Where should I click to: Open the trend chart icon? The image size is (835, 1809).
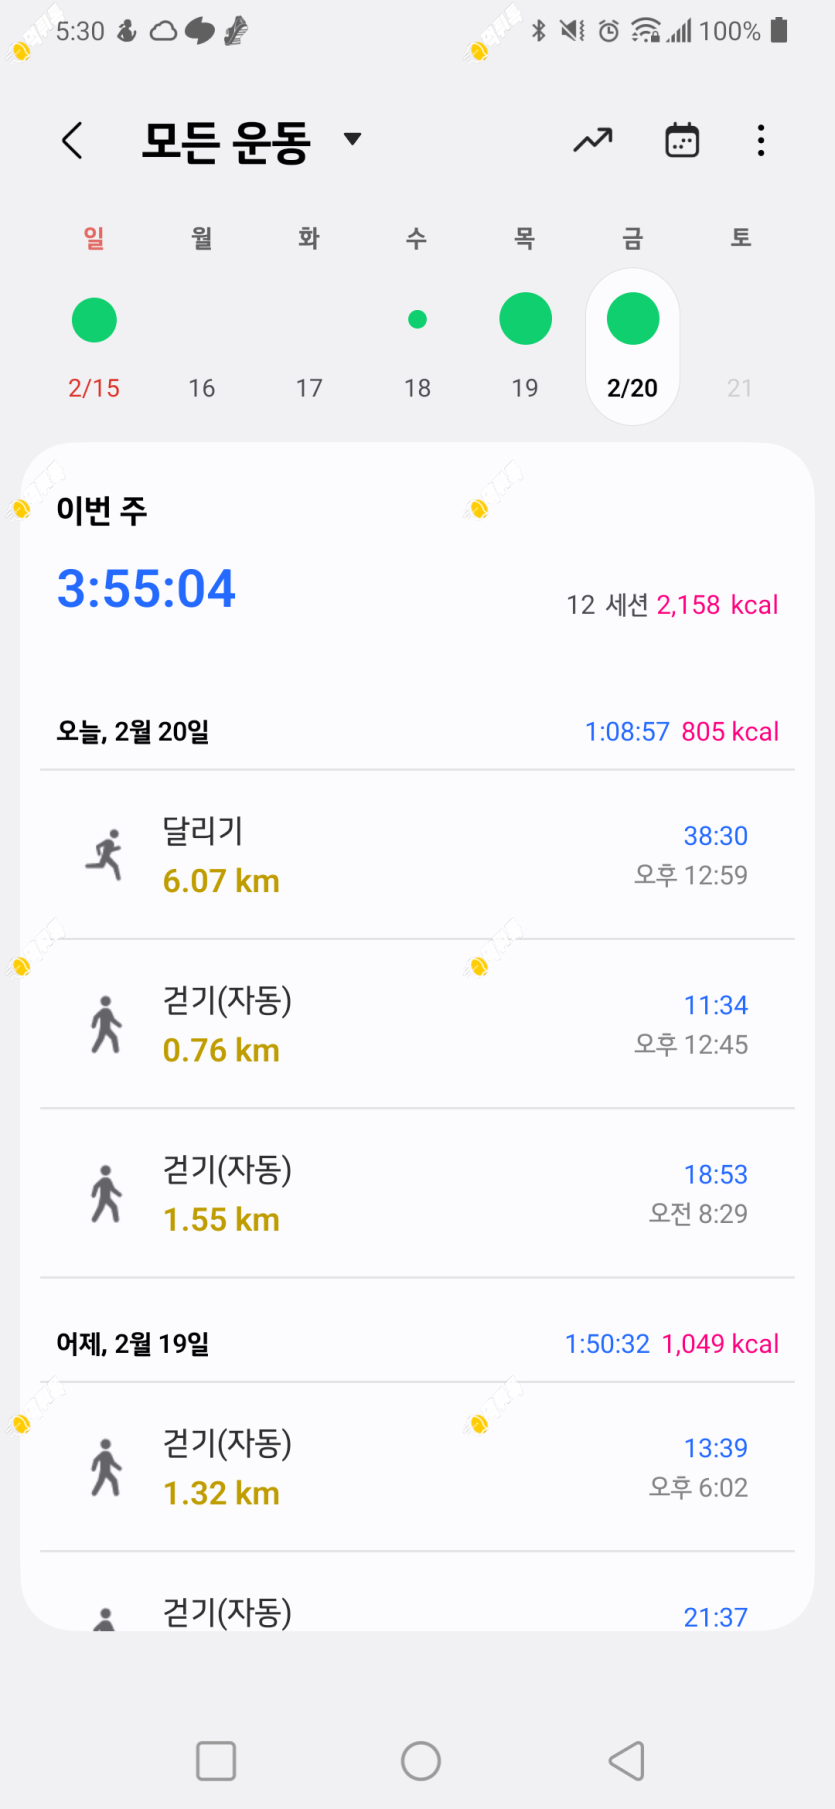[593, 141]
